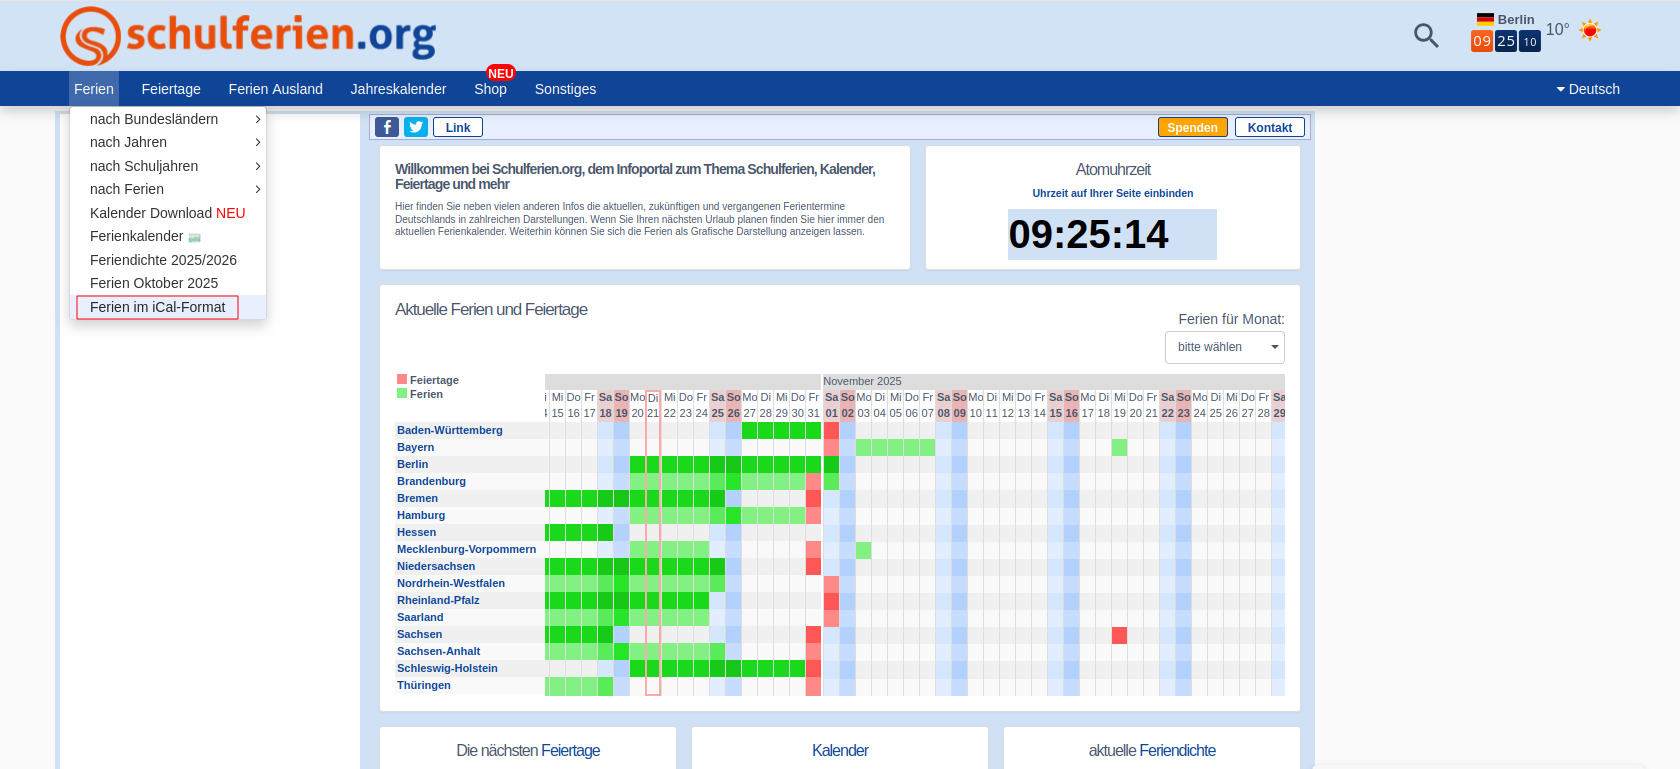Click the German flag next to Berlin
Viewport: 1680px width, 769px height.
tap(1485, 19)
